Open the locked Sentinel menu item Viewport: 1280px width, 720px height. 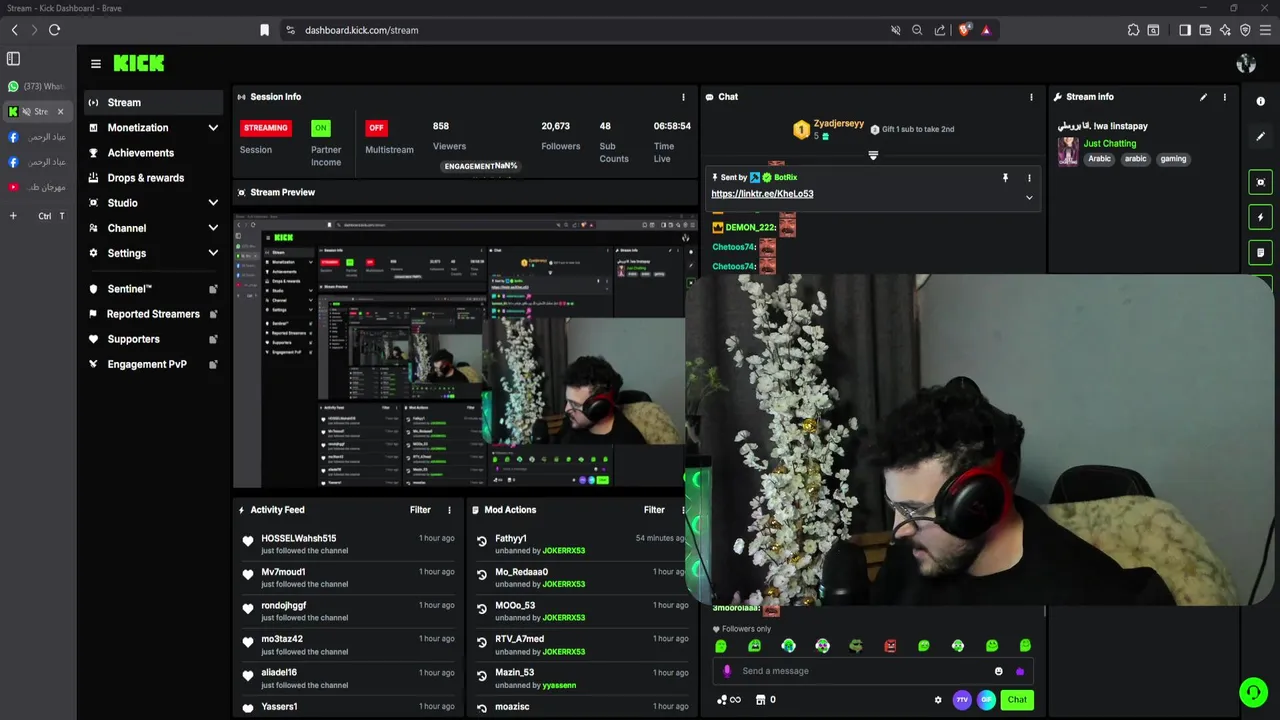154,289
